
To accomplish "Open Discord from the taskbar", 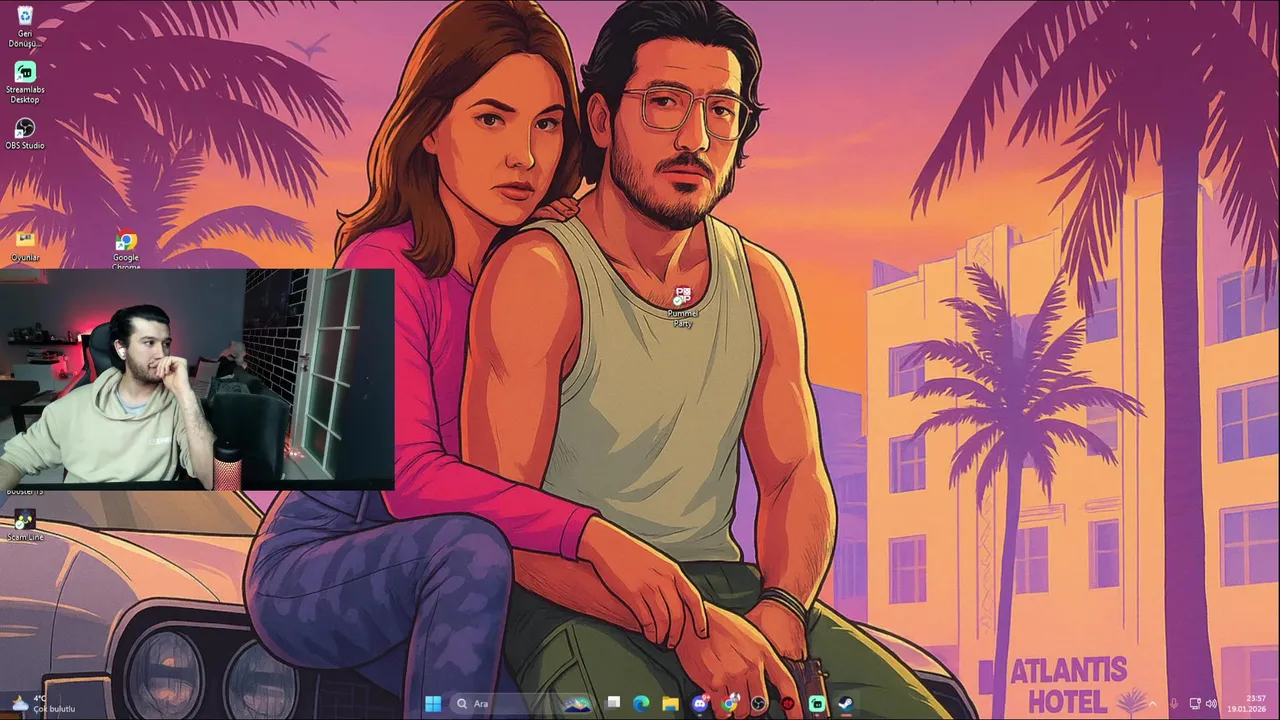I will [x=700, y=704].
